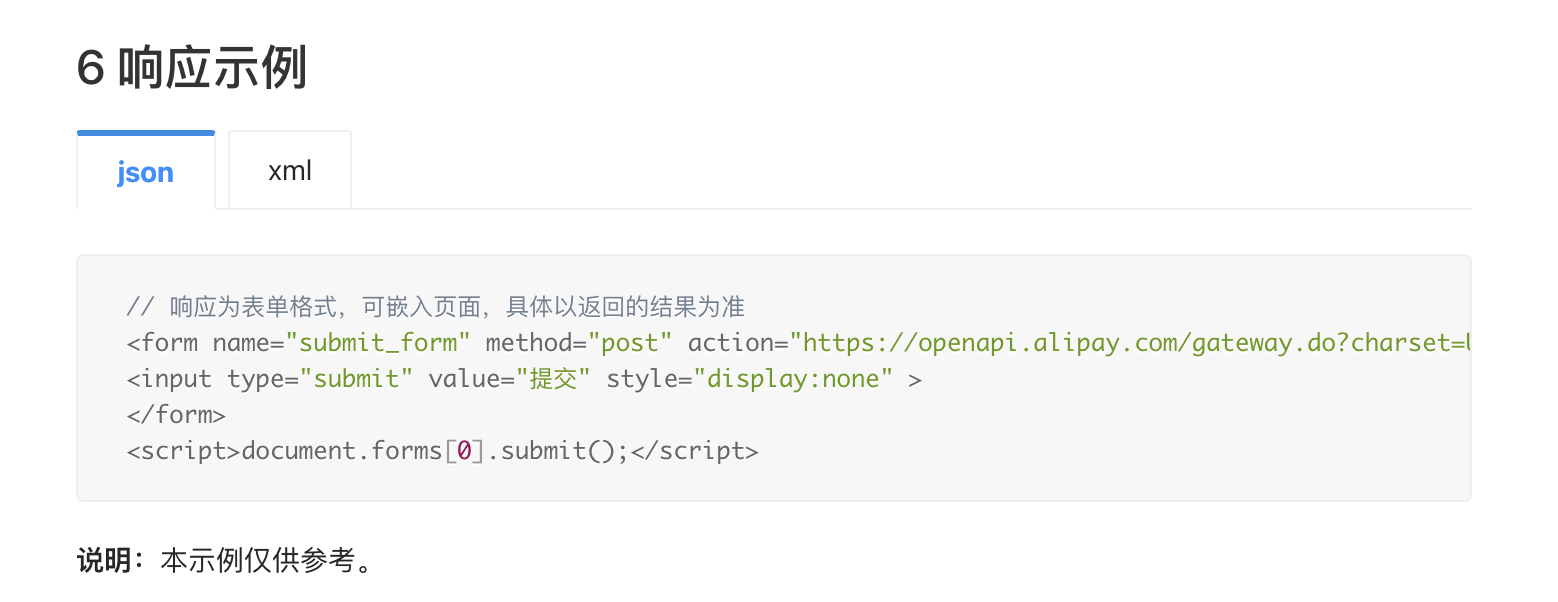
Task: Click the heading "6 响应示例"
Action: click(x=192, y=69)
